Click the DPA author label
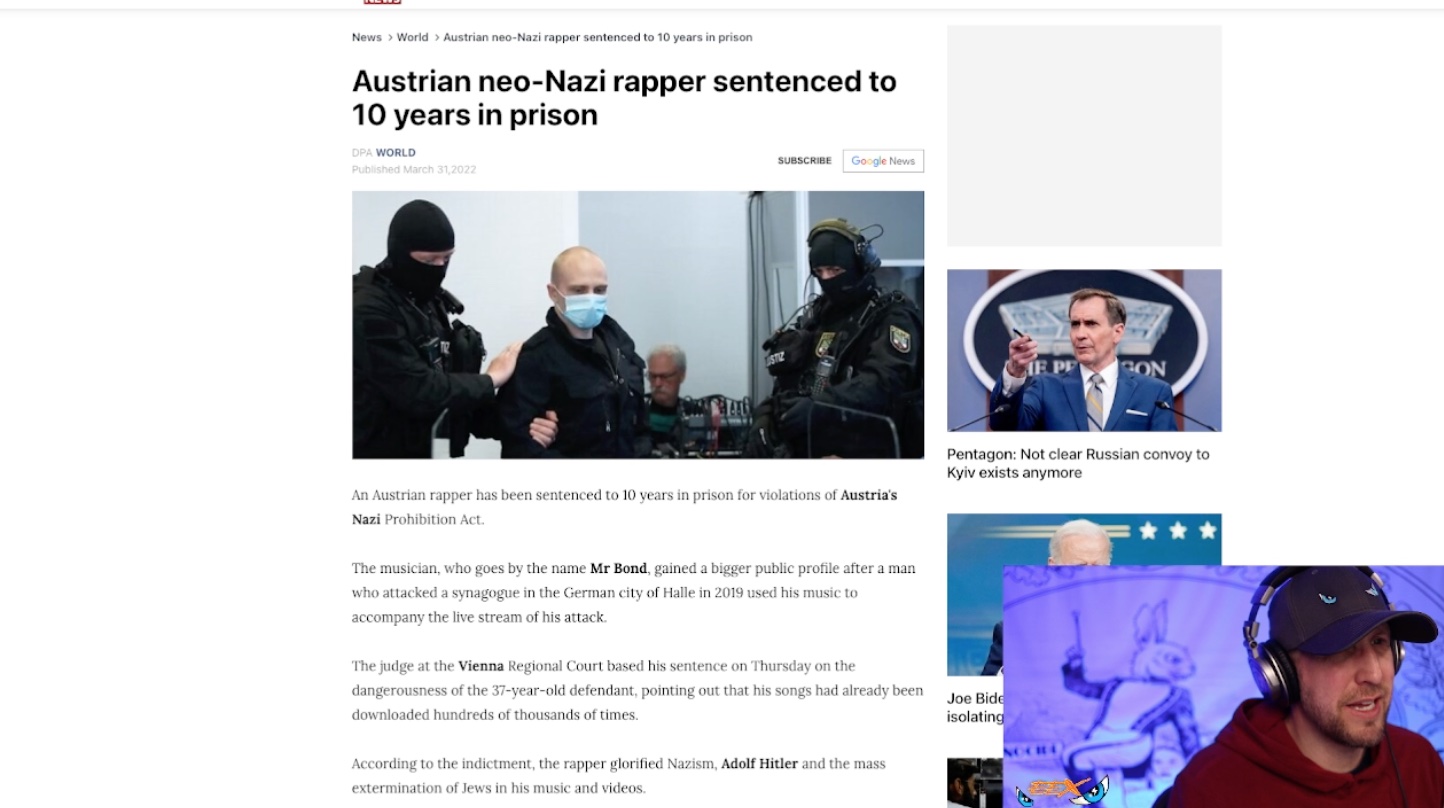 click(362, 153)
